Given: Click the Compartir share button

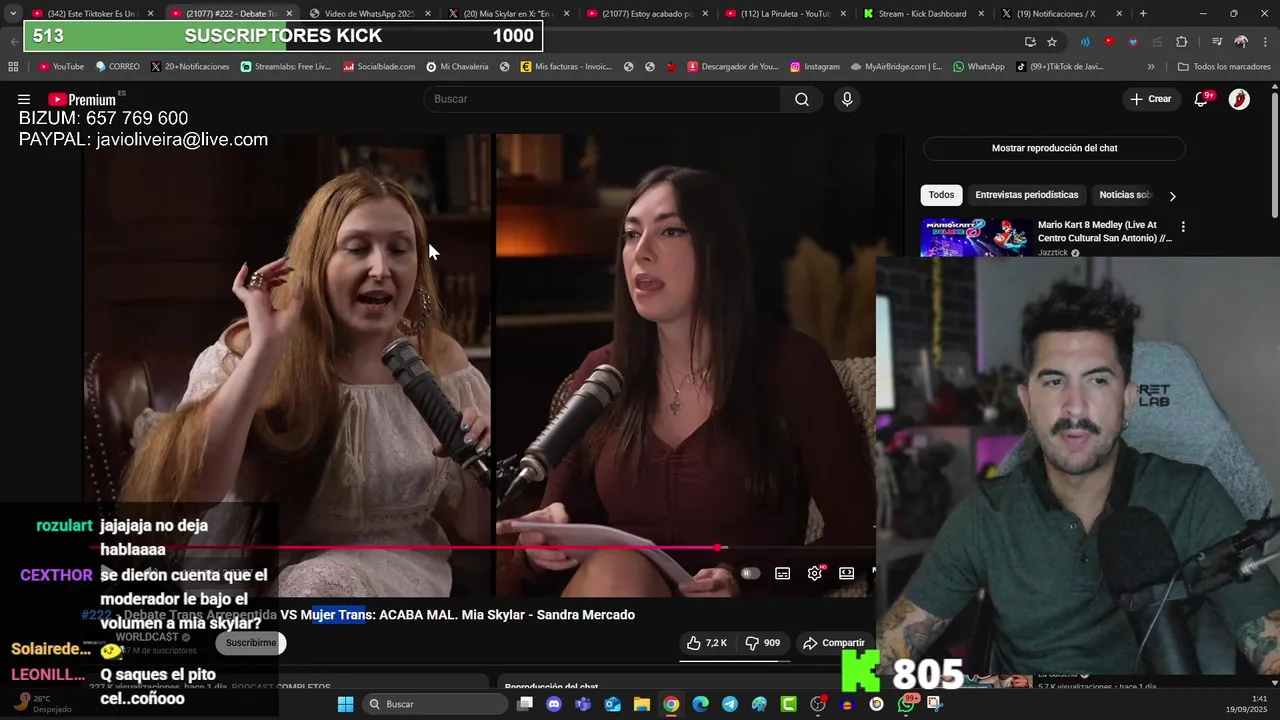Looking at the screenshot, I should point(834,643).
